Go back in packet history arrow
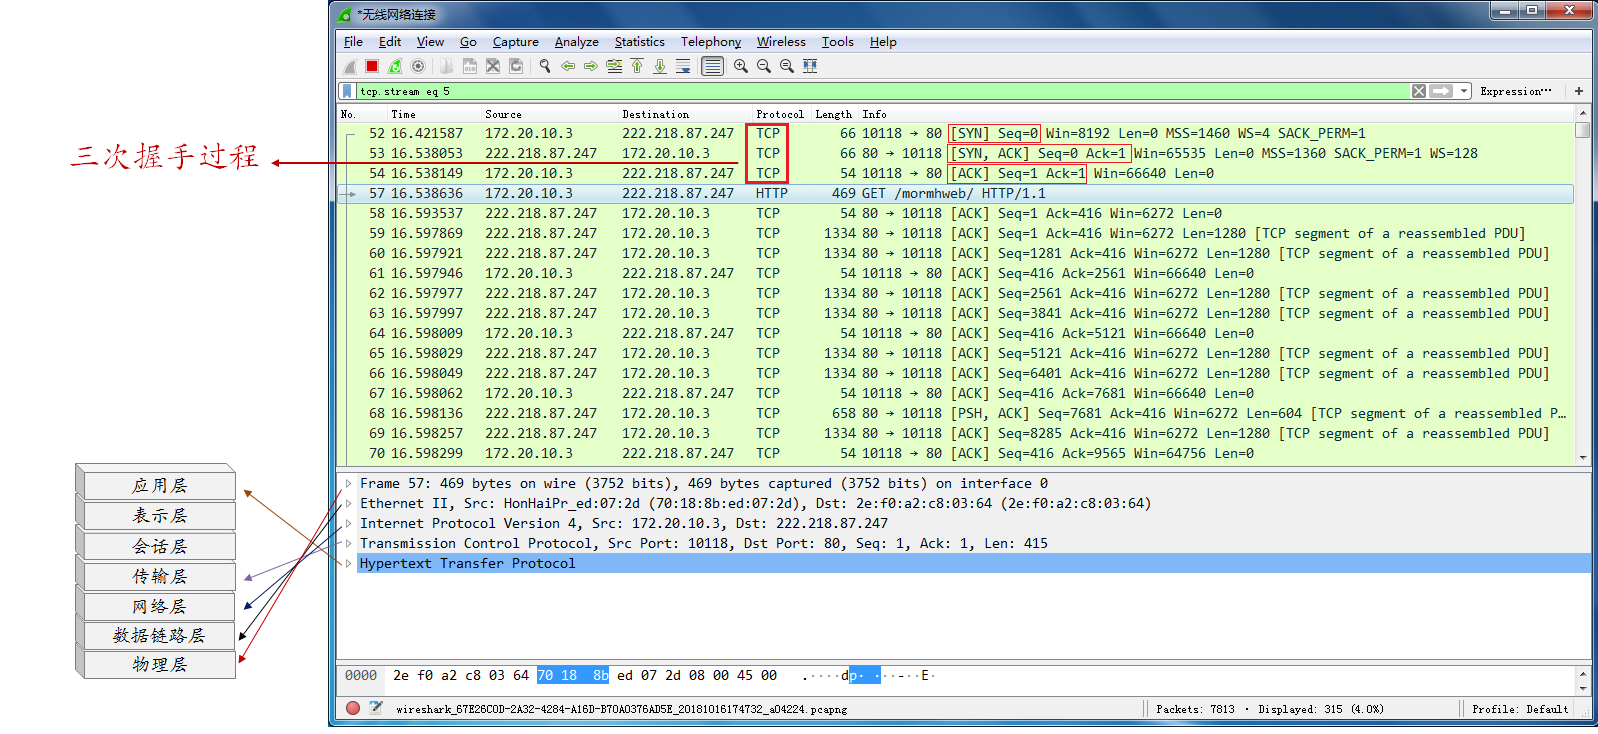 tap(568, 66)
